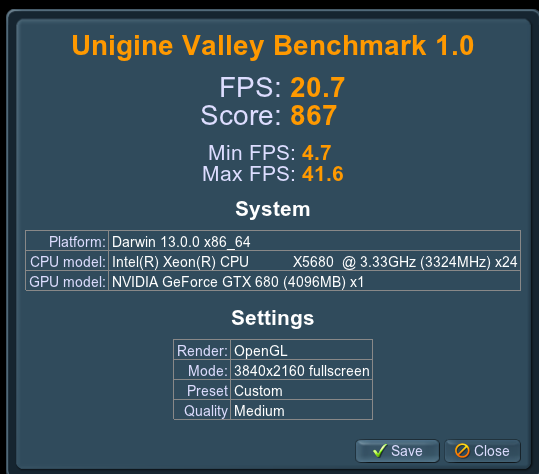This screenshot has height=474, width=539.
Task: Click the Custom preset value cell
Action: [x=301, y=390]
